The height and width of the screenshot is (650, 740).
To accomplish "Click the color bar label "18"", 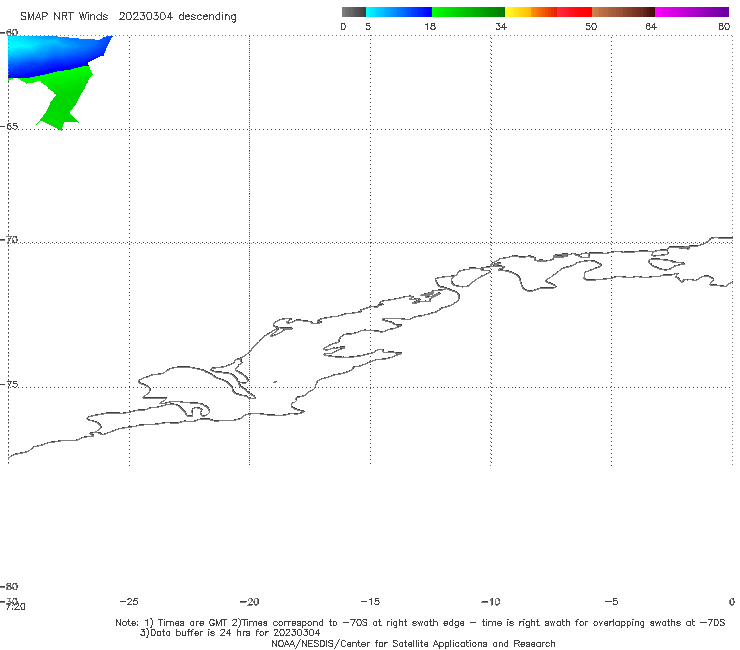I will pos(430,26).
